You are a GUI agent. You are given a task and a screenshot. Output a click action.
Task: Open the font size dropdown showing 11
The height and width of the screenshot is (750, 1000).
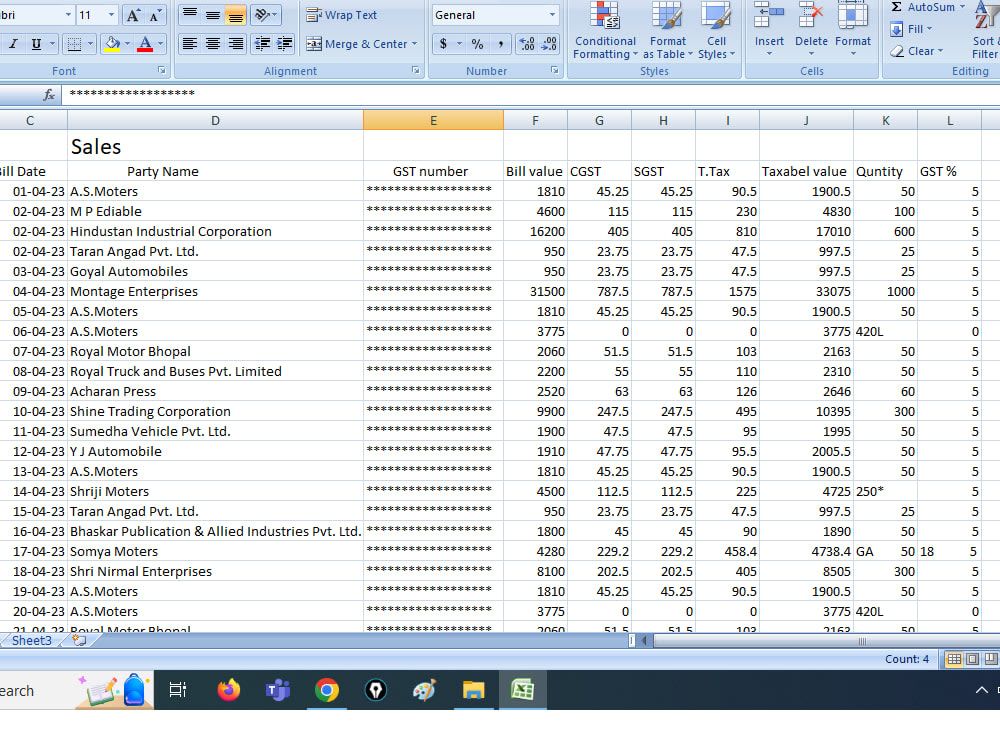(x=110, y=15)
